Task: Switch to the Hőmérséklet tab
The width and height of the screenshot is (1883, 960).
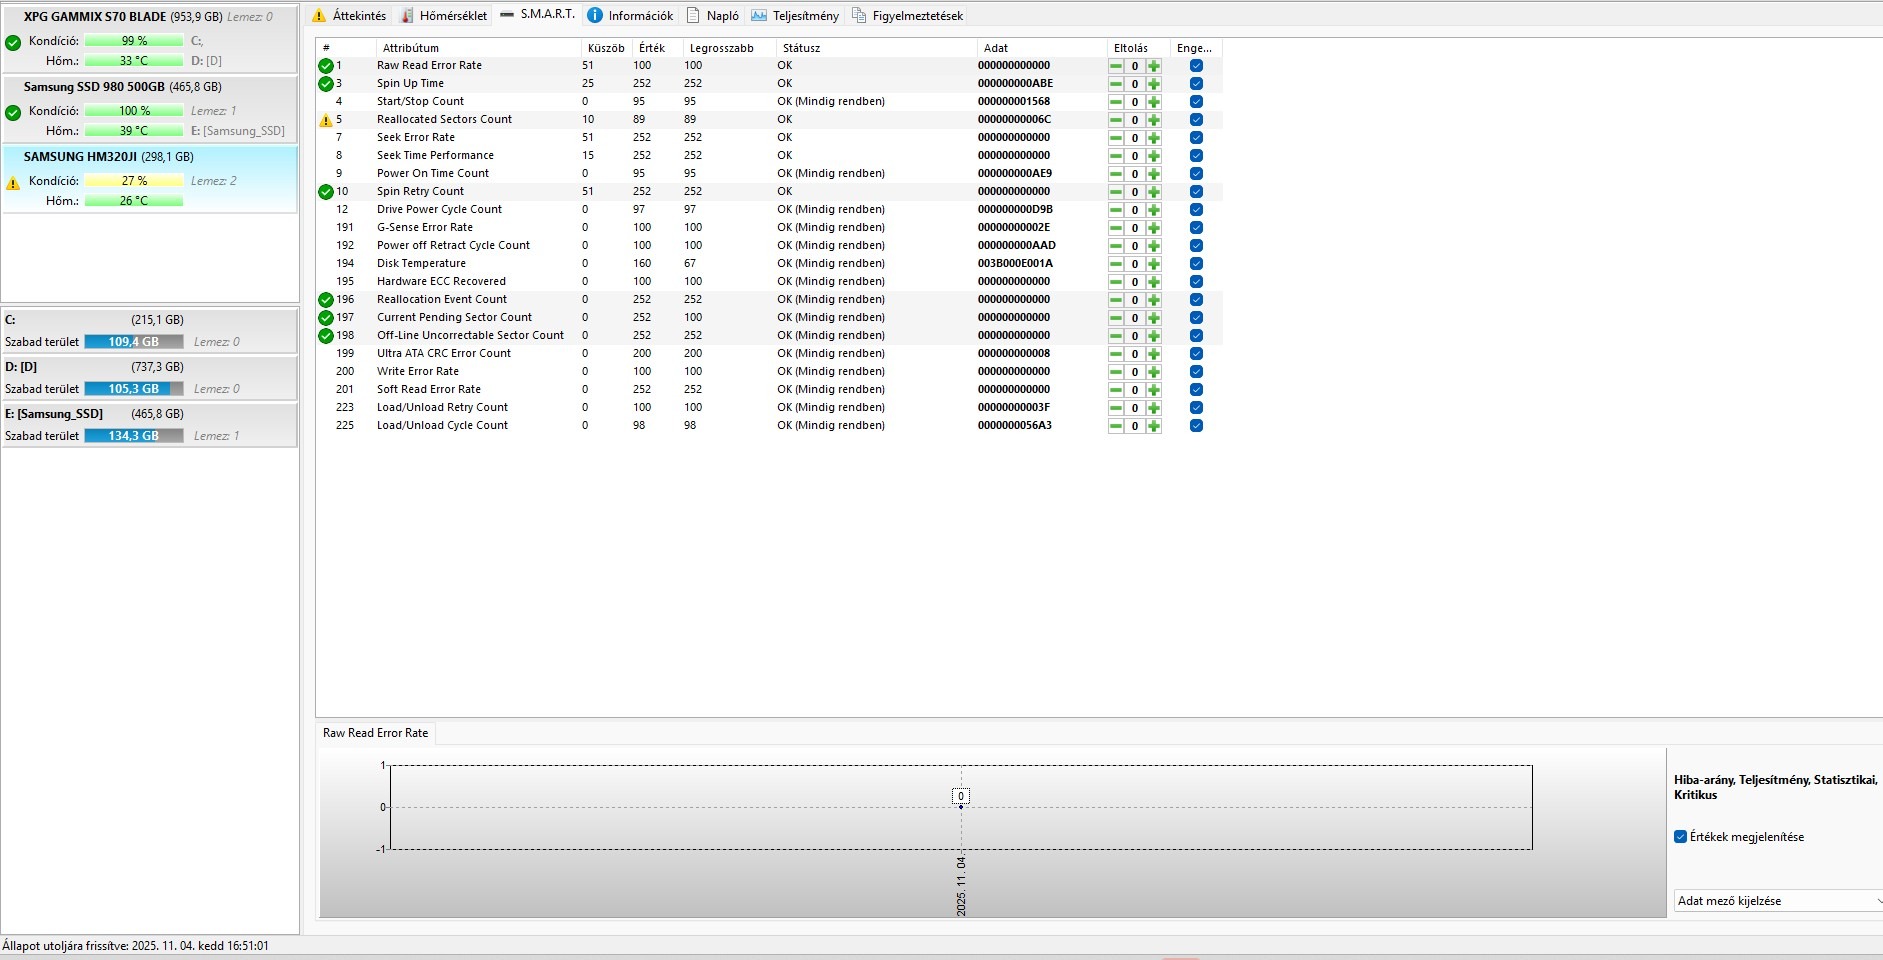Action: [x=443, y=15]
